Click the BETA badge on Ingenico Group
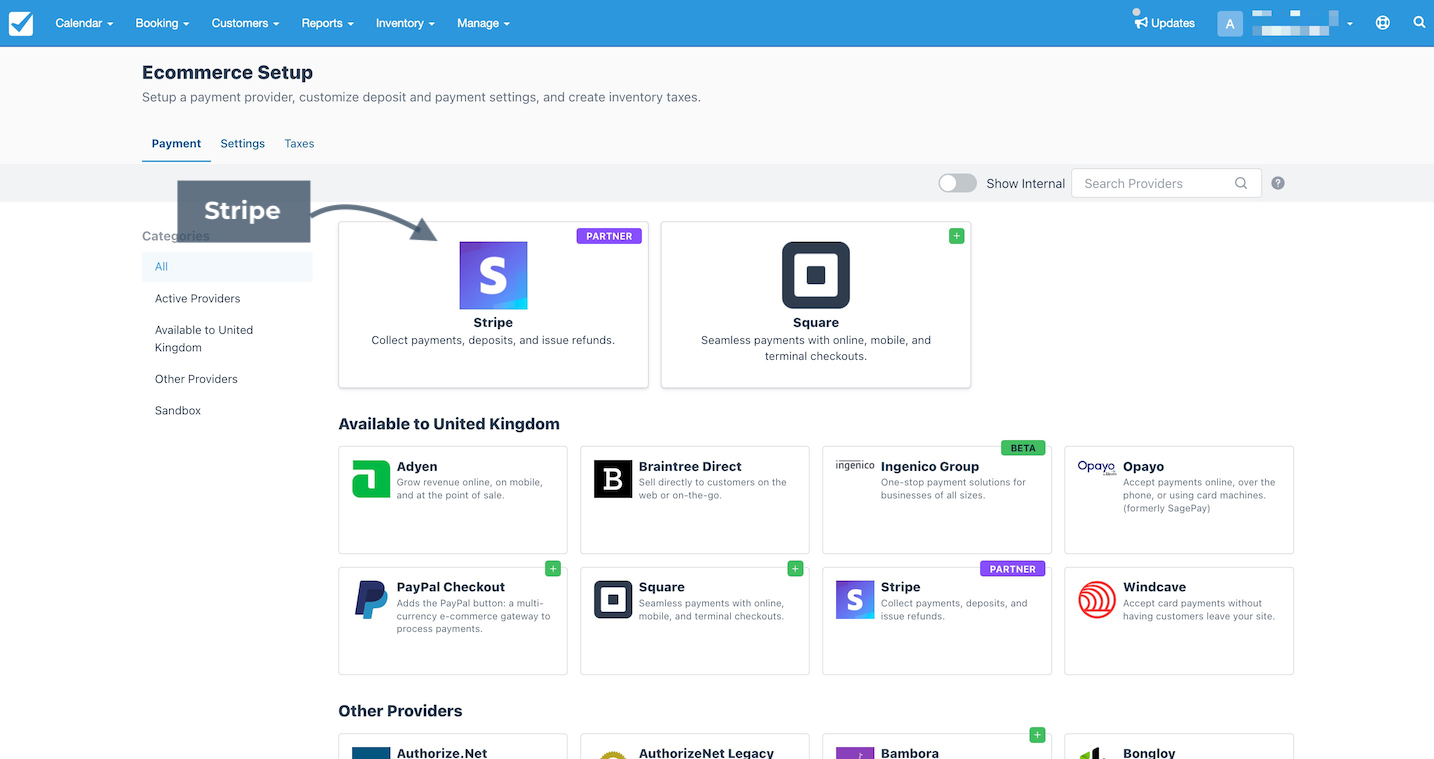 tap(1023, 448)
